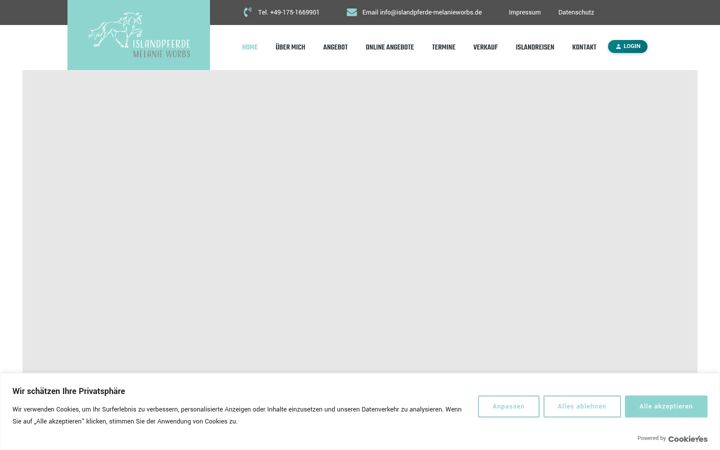Viewport: 720px width, 450px height.
Task: Open the CookieYes powered-by logo link
Action: (x=687, y=439)
